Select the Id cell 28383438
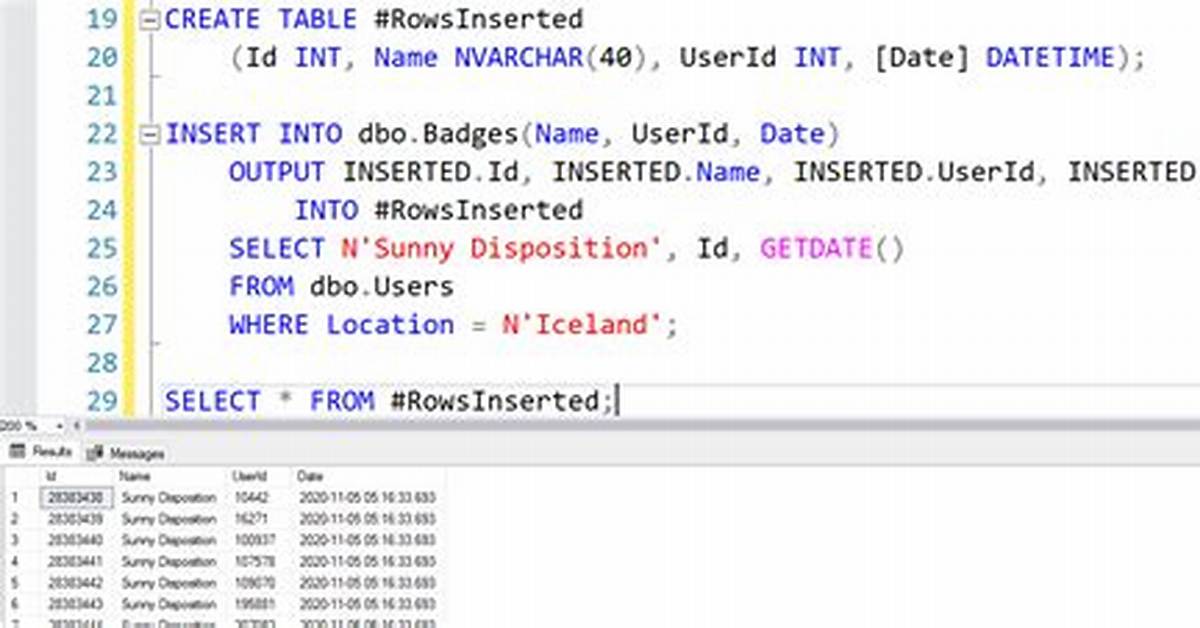The image size is (1200, 628). (x=74, y=497)
